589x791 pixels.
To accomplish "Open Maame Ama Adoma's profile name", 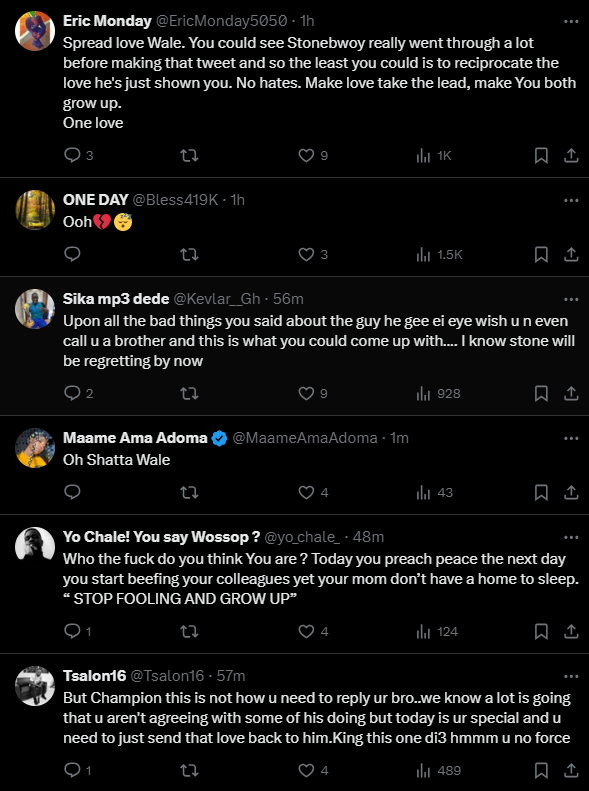I will click(135, 438).
